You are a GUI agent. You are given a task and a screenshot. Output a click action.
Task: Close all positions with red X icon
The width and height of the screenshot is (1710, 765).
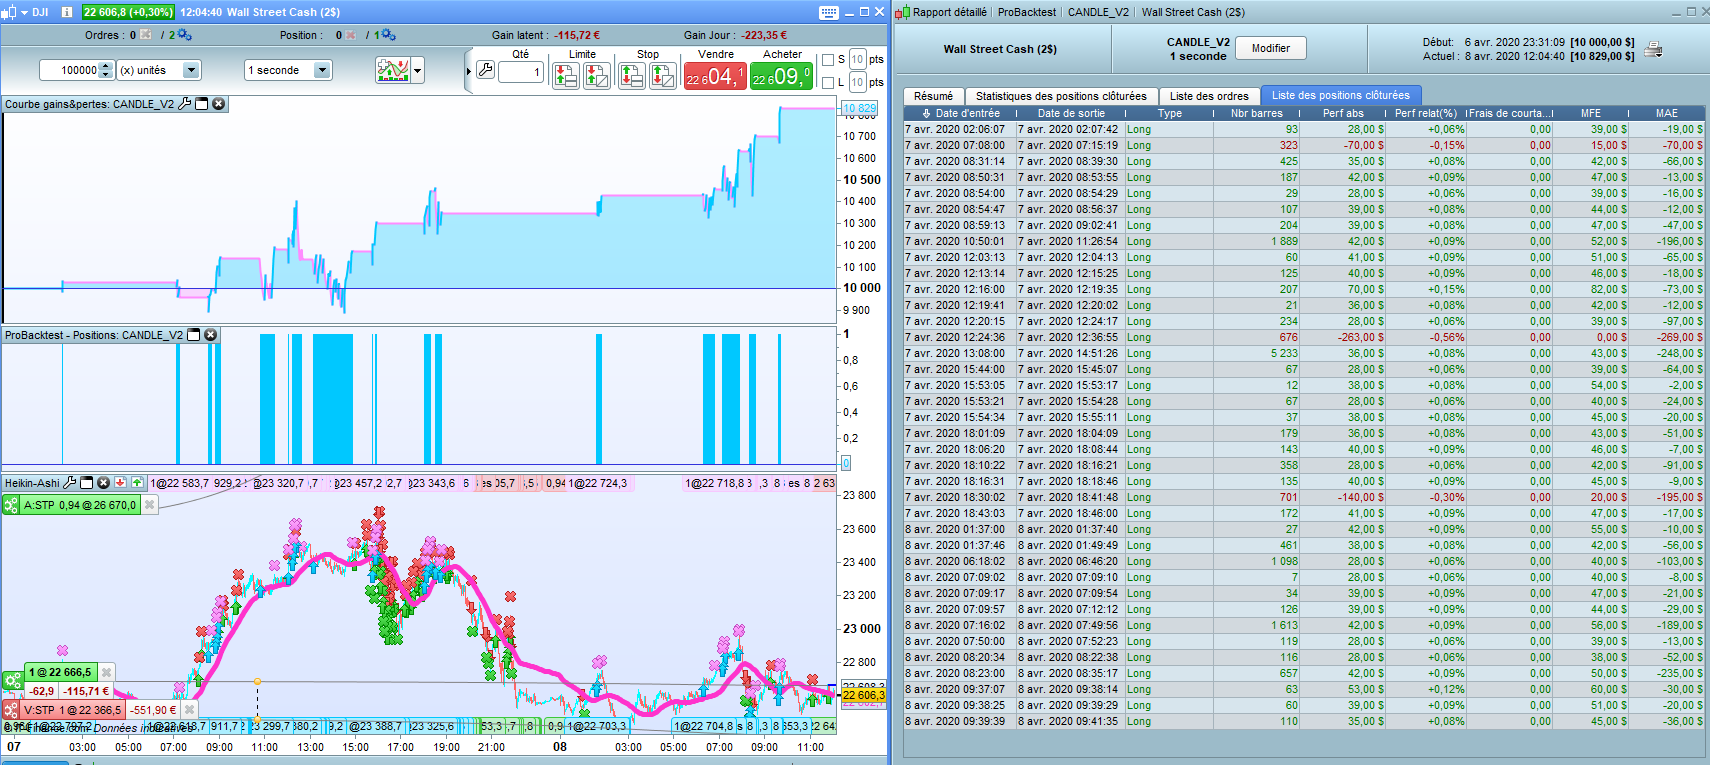click(x=351, y=35)
